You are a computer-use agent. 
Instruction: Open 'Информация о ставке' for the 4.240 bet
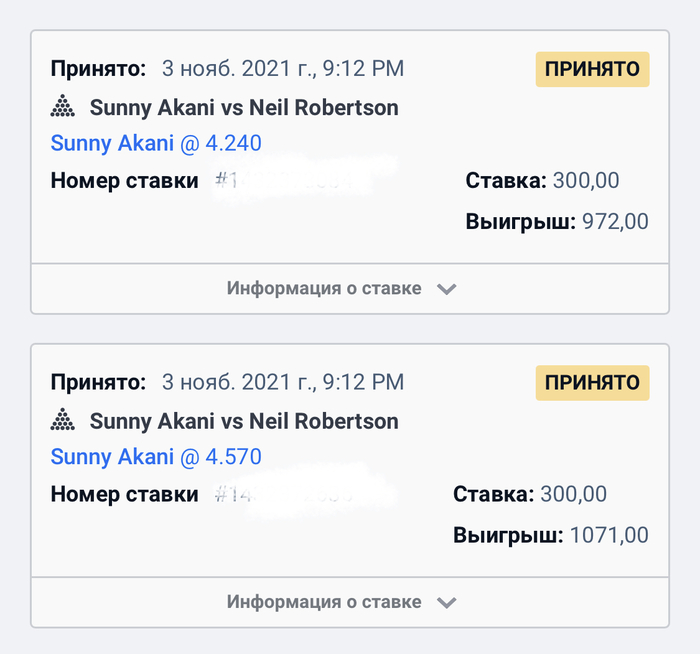pos(324,289)
